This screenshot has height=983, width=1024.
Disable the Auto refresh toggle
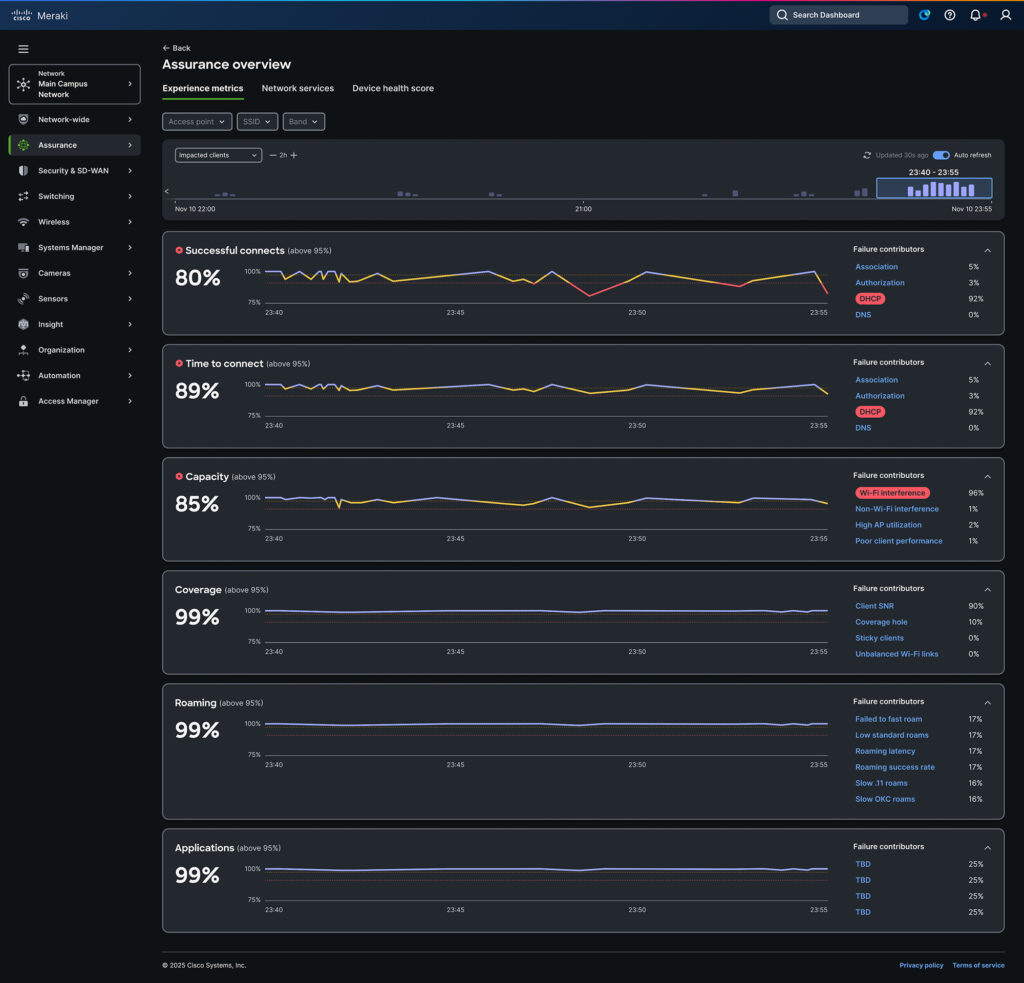(941, 155)
